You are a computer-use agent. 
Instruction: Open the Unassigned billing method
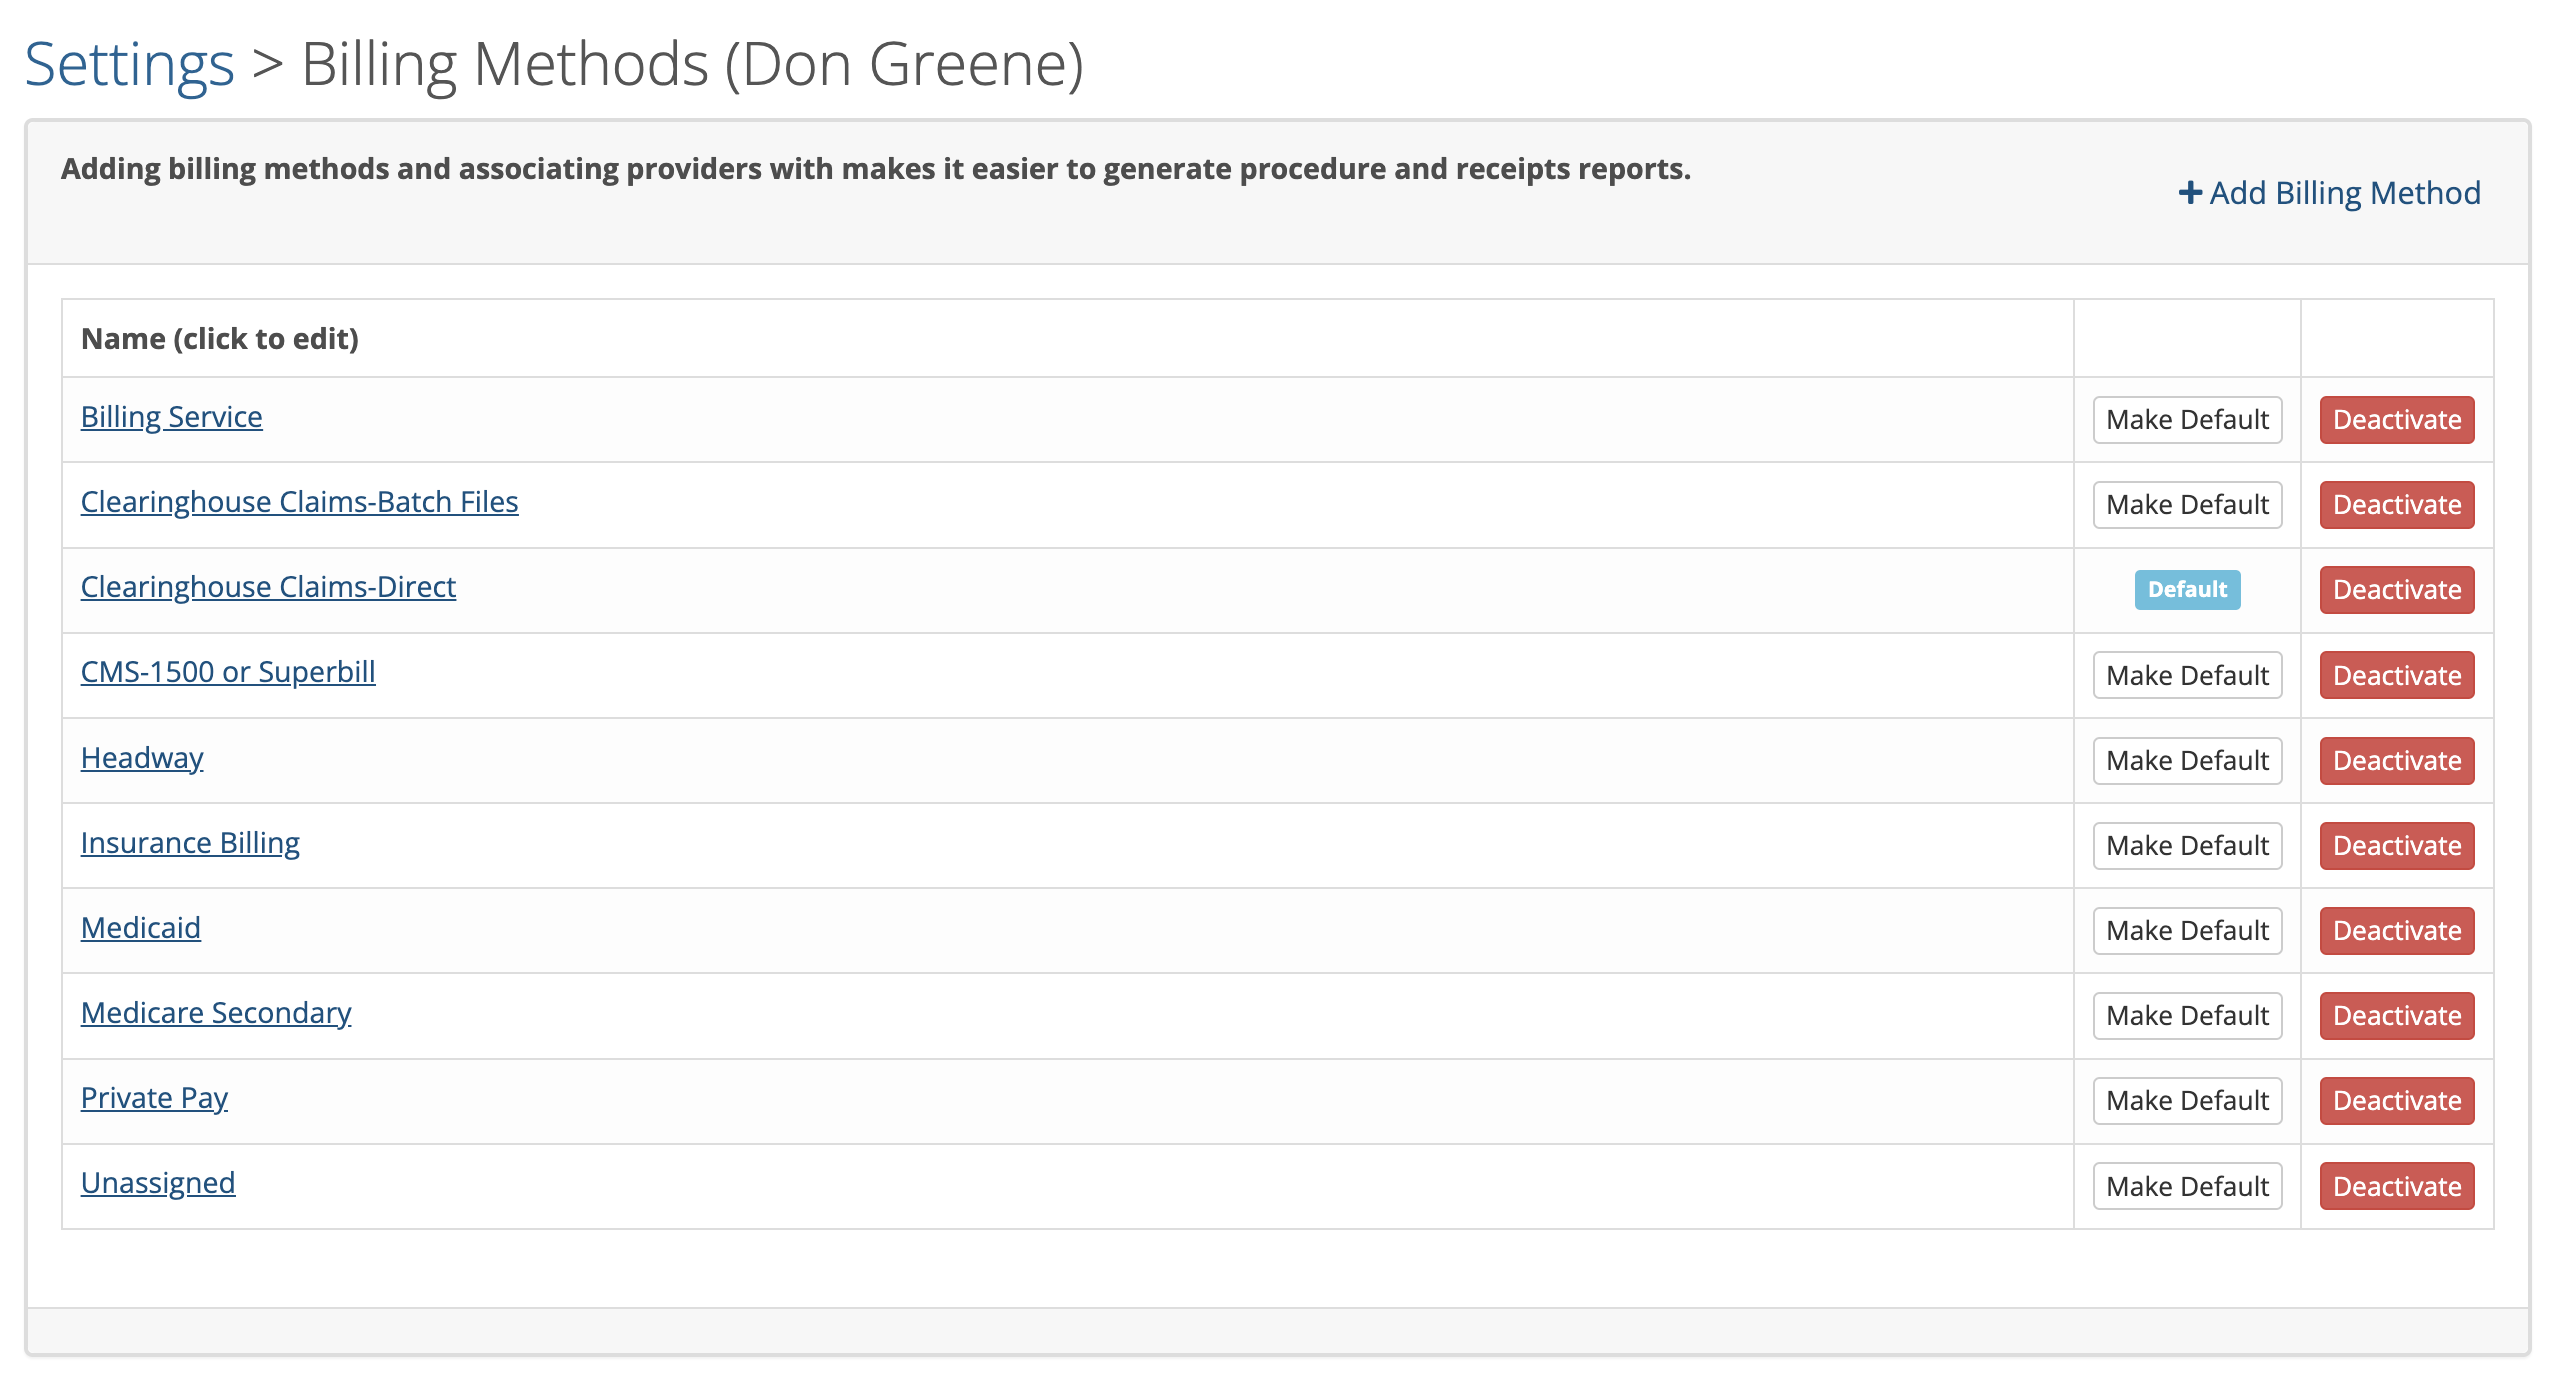click(158, 1183)
